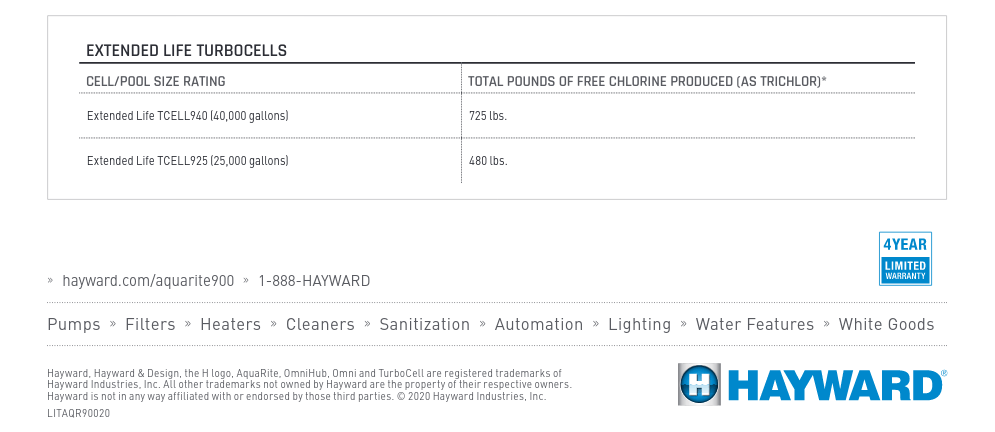Screen dimensions: 995x432
Task: Click the HAYWARD brand wordmark
Action: 835,385
